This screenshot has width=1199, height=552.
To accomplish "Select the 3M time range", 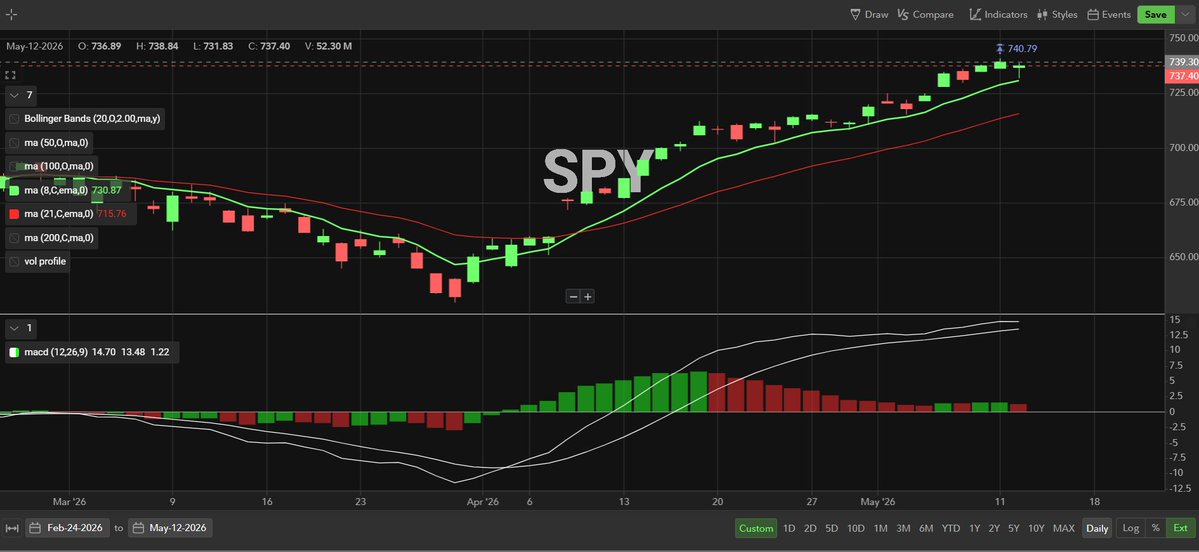I will pos(903,528).
